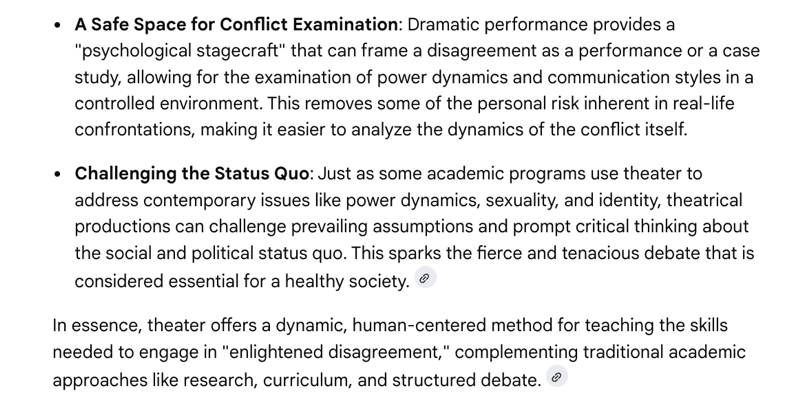Open the citation link icon after "structured debate."
Viewport: 792px width, 411px height.
tap(557, 378)
